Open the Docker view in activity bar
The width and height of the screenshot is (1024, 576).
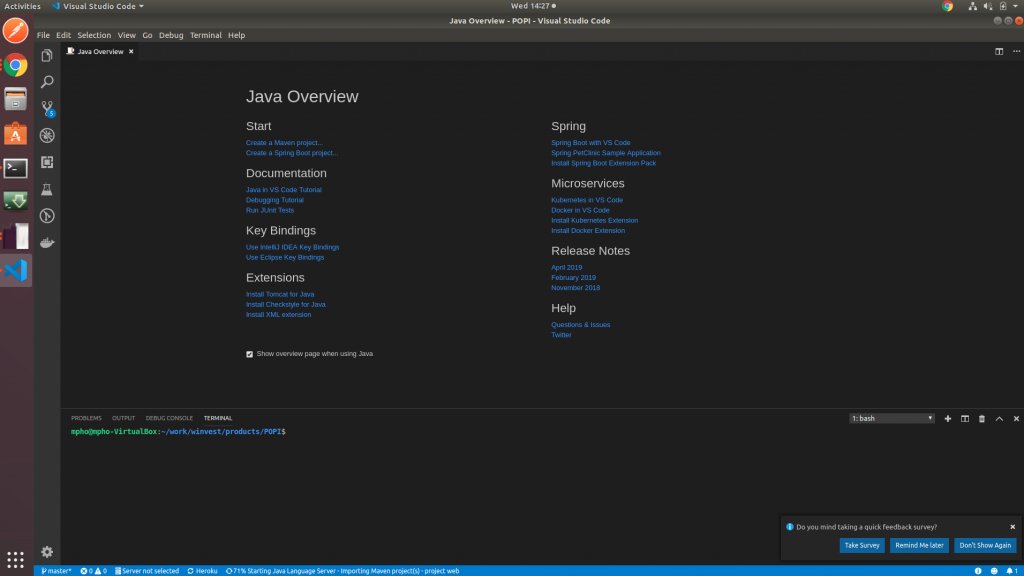pos(46,242)
